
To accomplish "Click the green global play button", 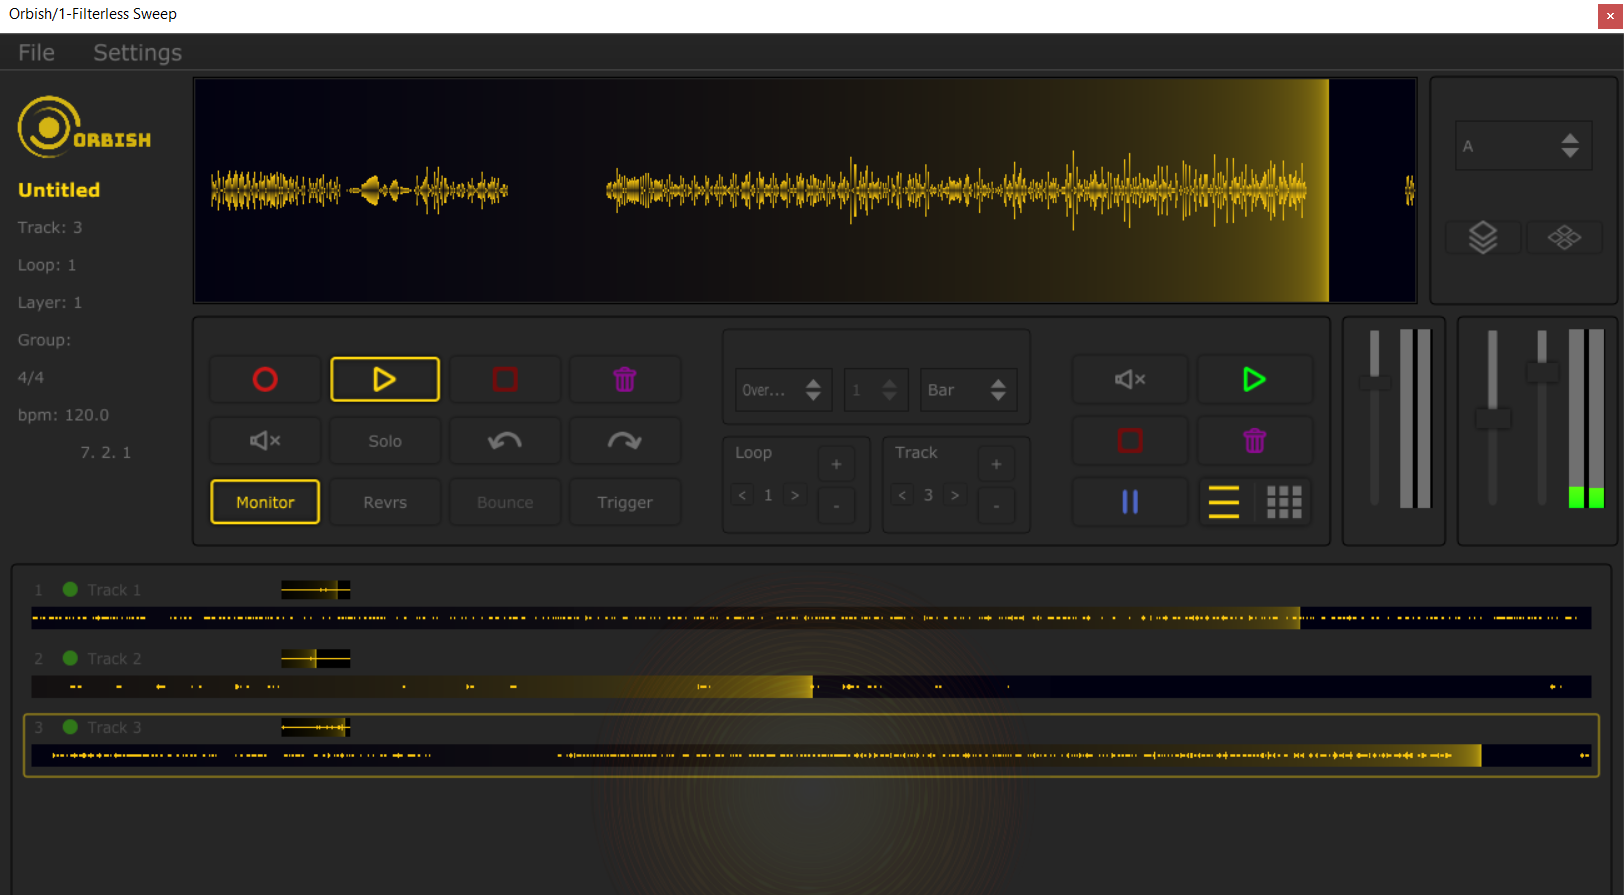I will (1254, 380).
